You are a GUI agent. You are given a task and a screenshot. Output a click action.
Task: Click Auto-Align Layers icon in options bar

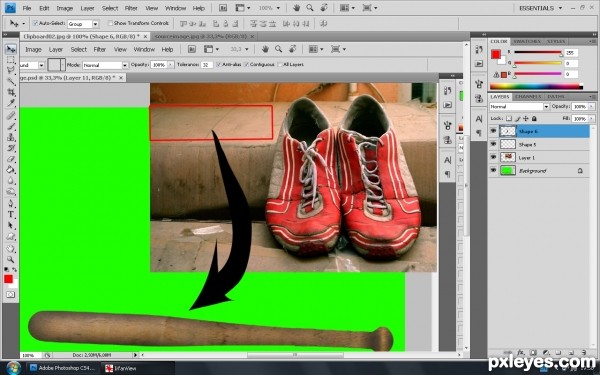[324, 23]
